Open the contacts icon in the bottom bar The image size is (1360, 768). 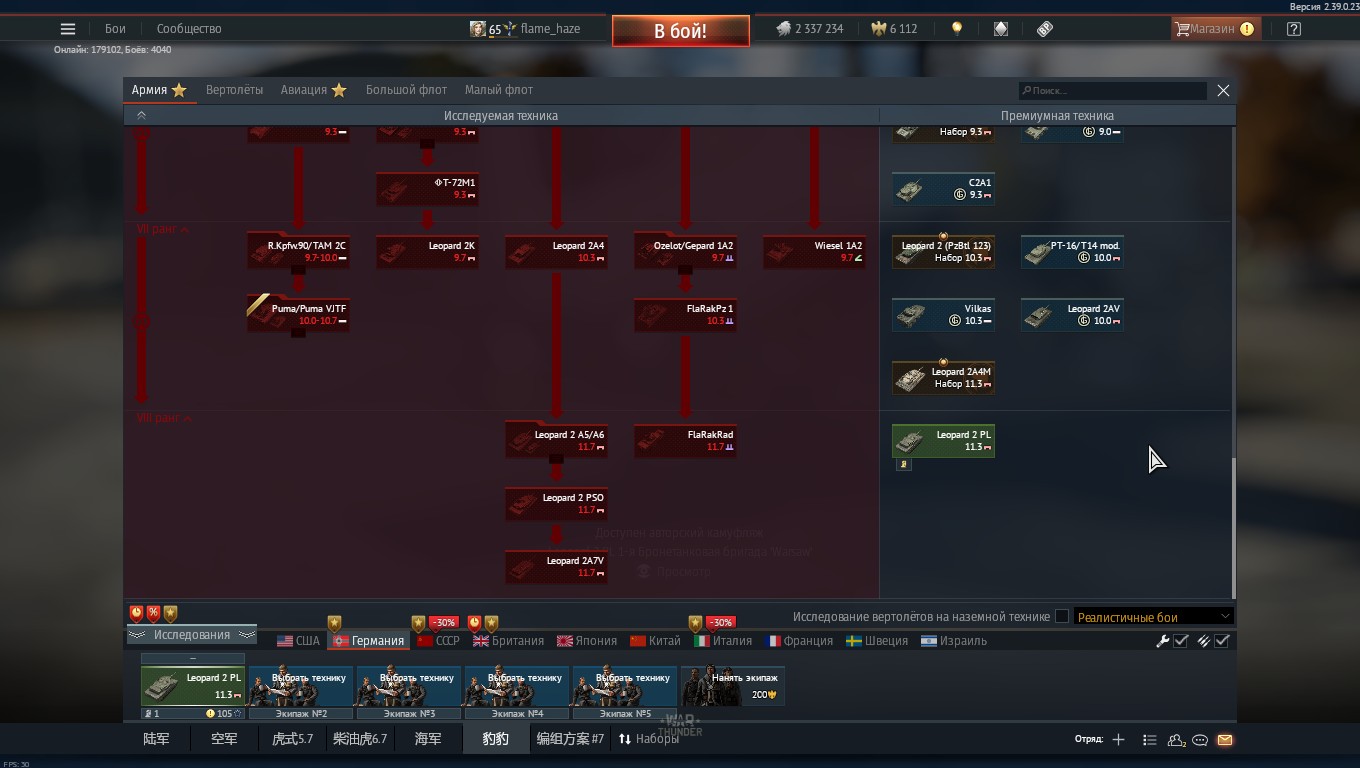point(1176,740)
